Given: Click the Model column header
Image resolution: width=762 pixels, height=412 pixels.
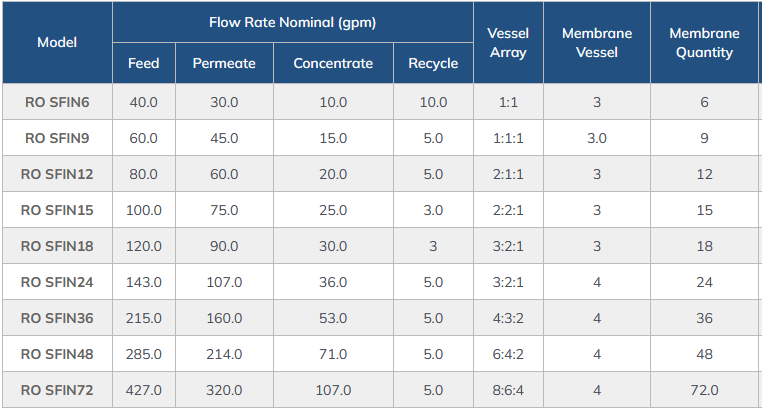Looking at the screenshot, I should click(x=57, y=42).
